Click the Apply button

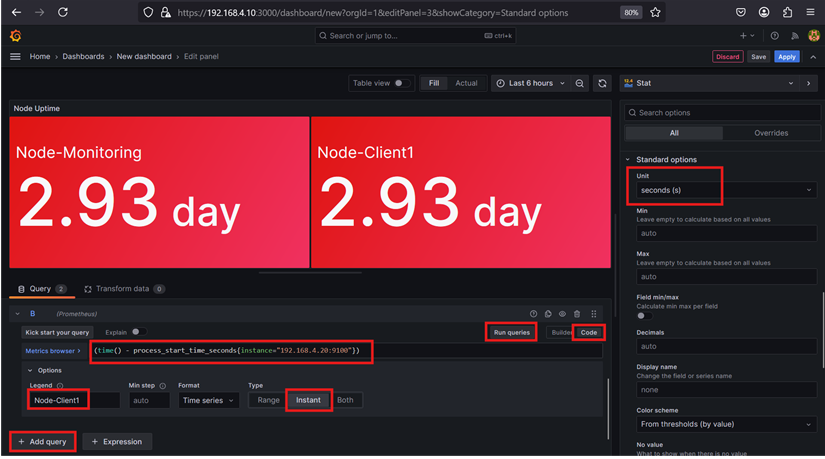(787, 57)
